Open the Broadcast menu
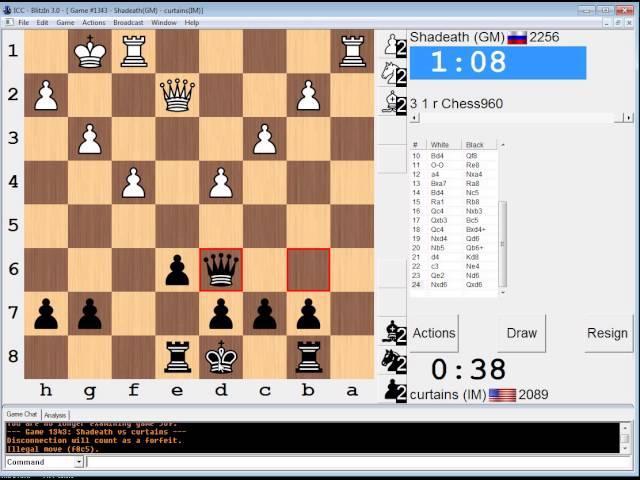Viewport: 640px width, 480px height. pyautogui.click(x=128, y=22)
